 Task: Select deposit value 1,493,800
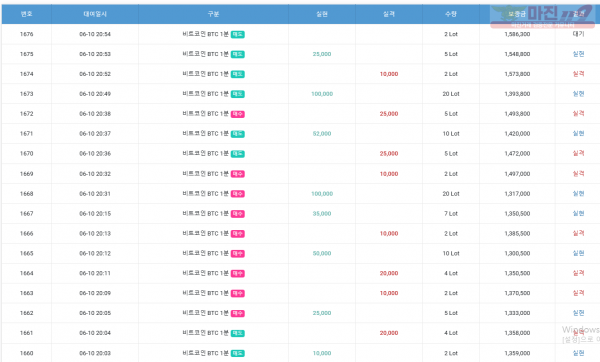point(517,114)
